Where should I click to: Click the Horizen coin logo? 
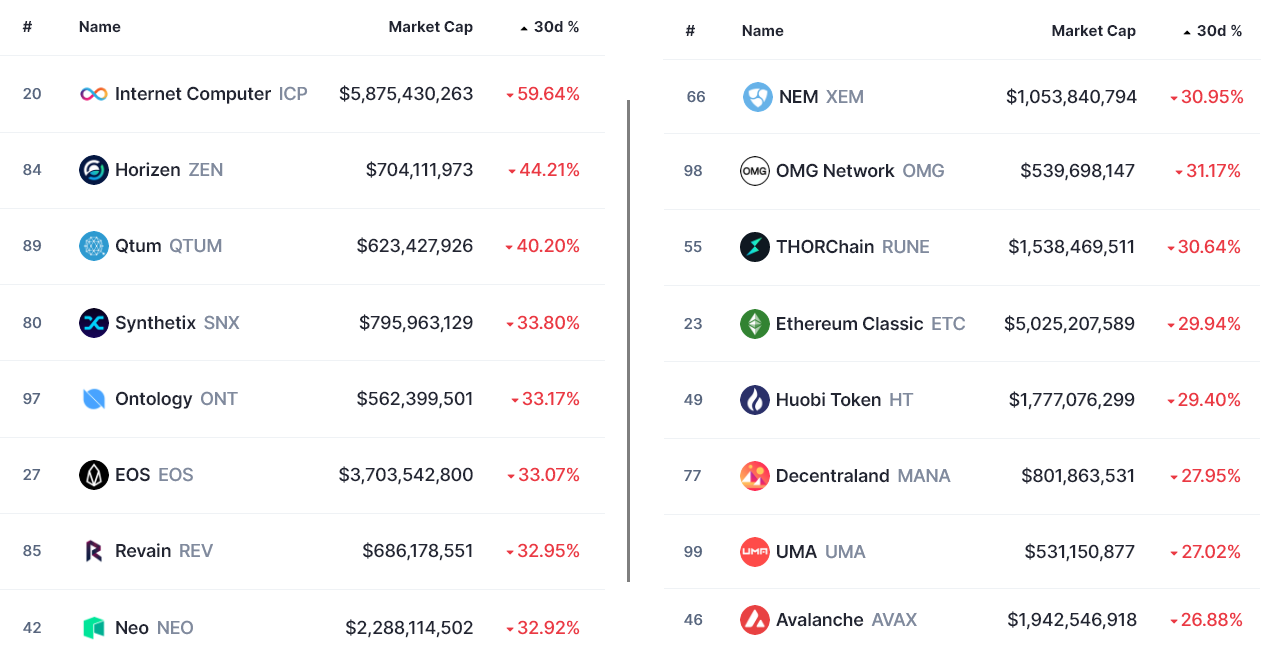point(93,170)
